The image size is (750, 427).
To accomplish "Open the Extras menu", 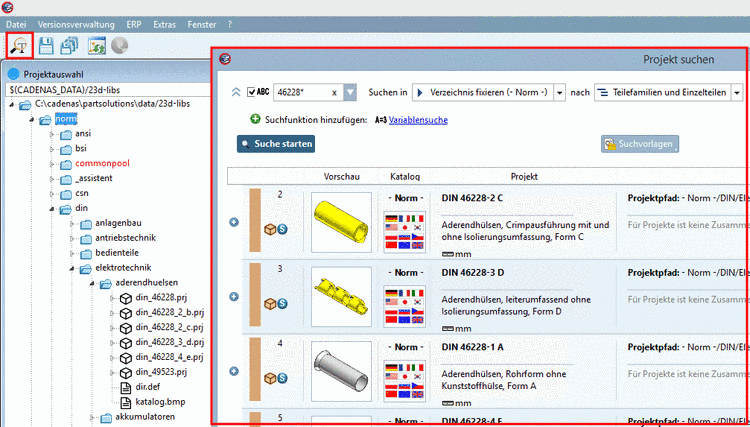I will (x=165, y=25).
